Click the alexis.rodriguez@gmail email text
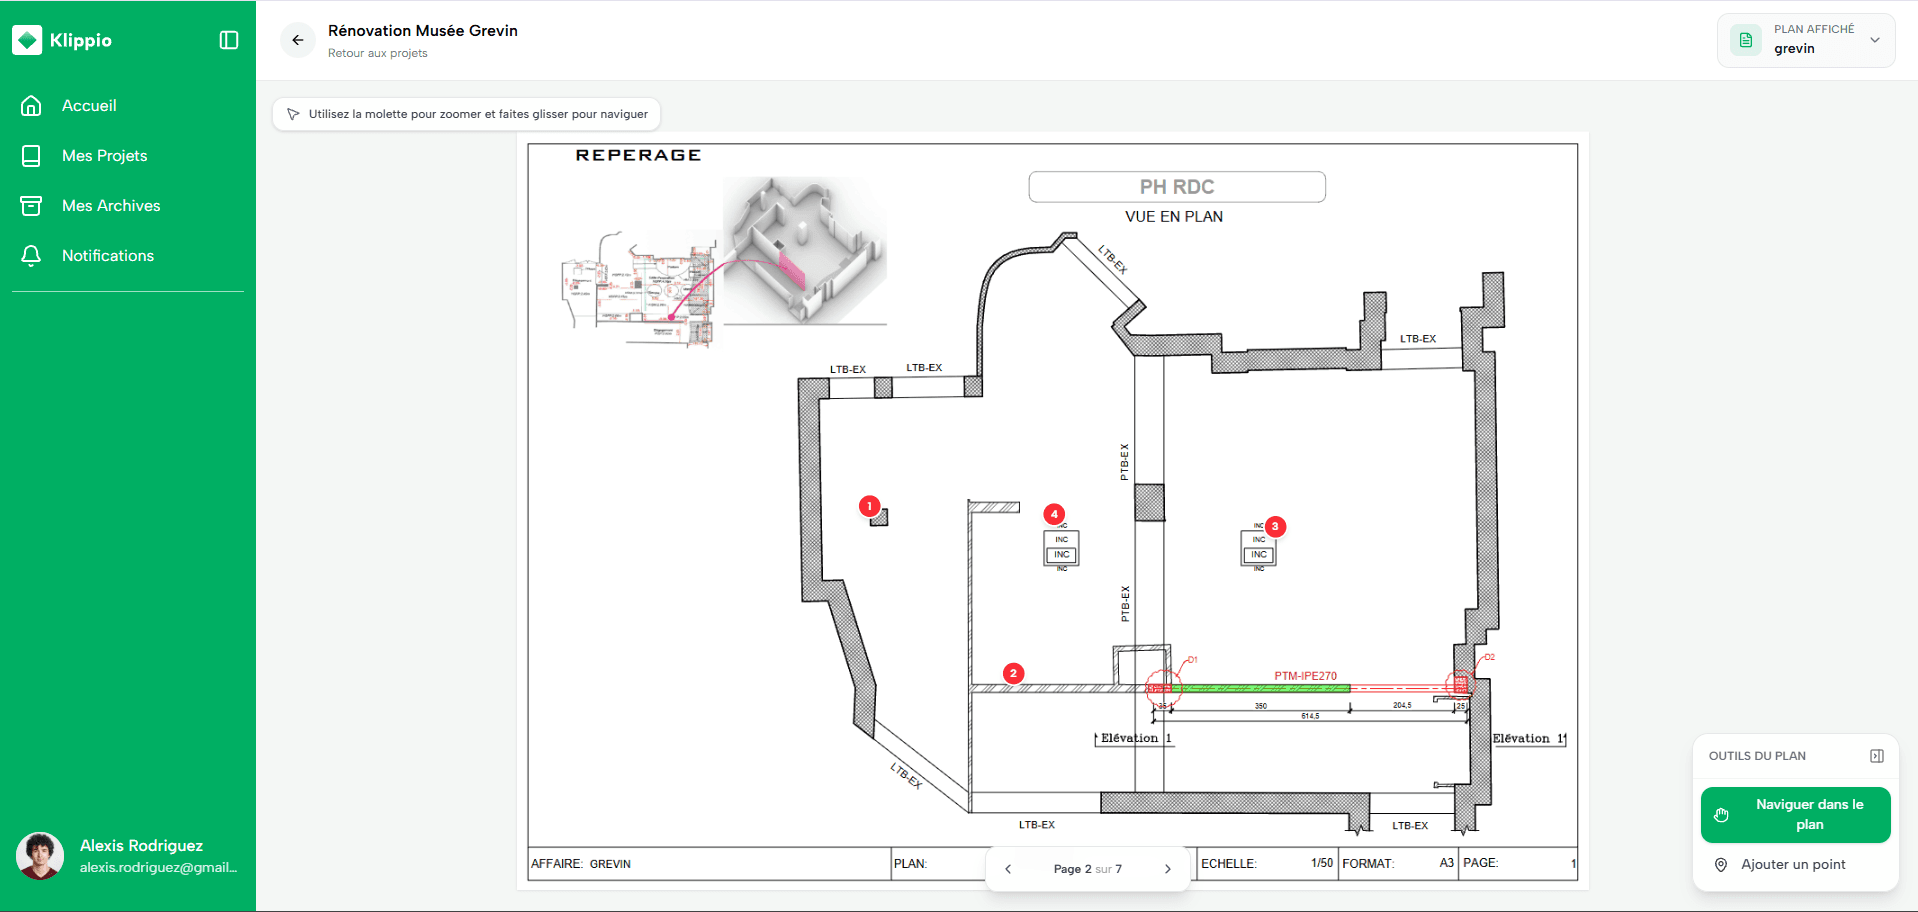 [158, 867]
